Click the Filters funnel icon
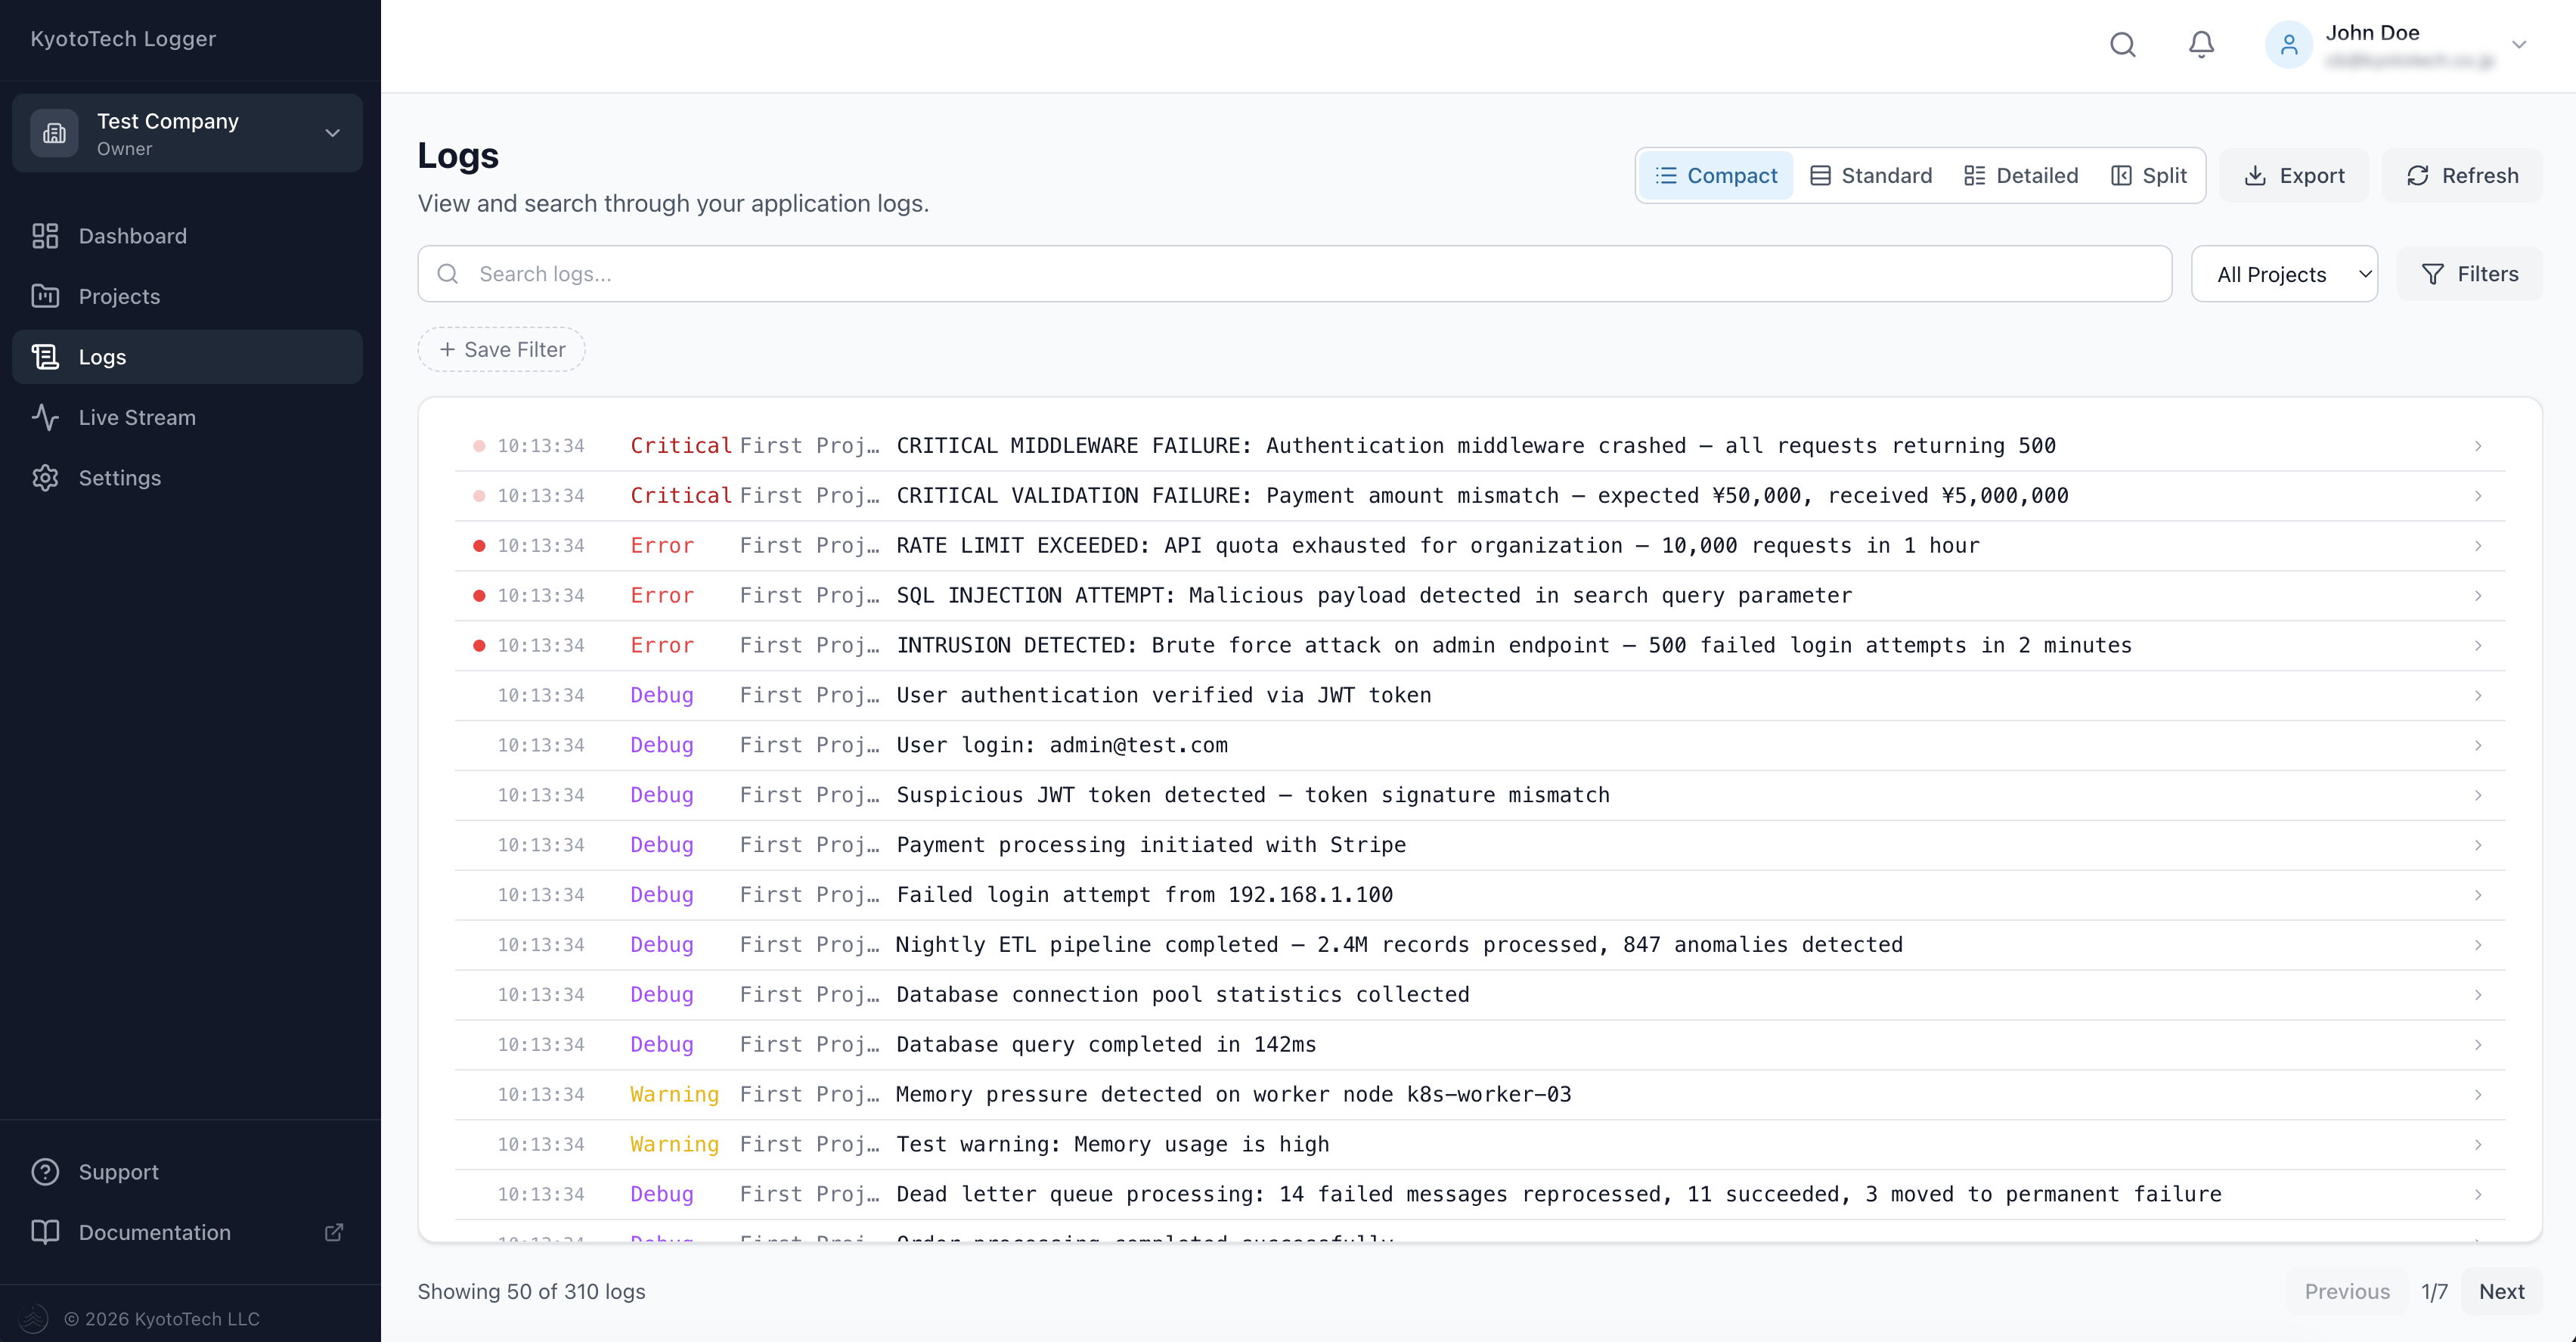The image size is (2576, 1342). [x=2434, y=273]
